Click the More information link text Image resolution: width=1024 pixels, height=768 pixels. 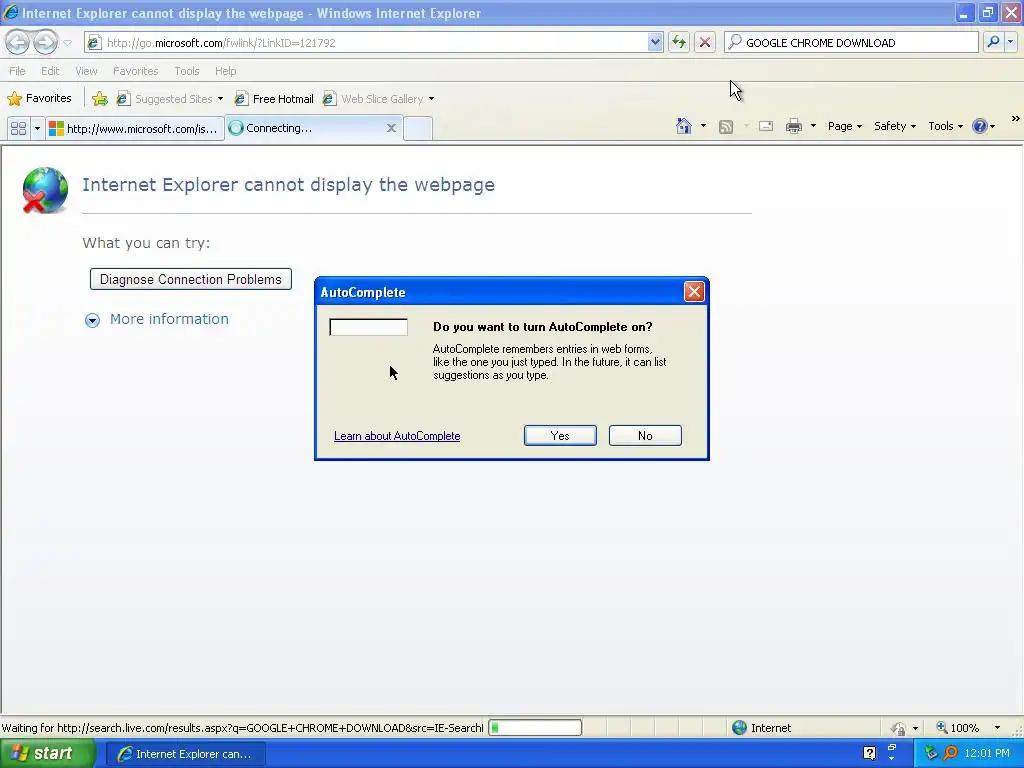(x=169, y=319)
